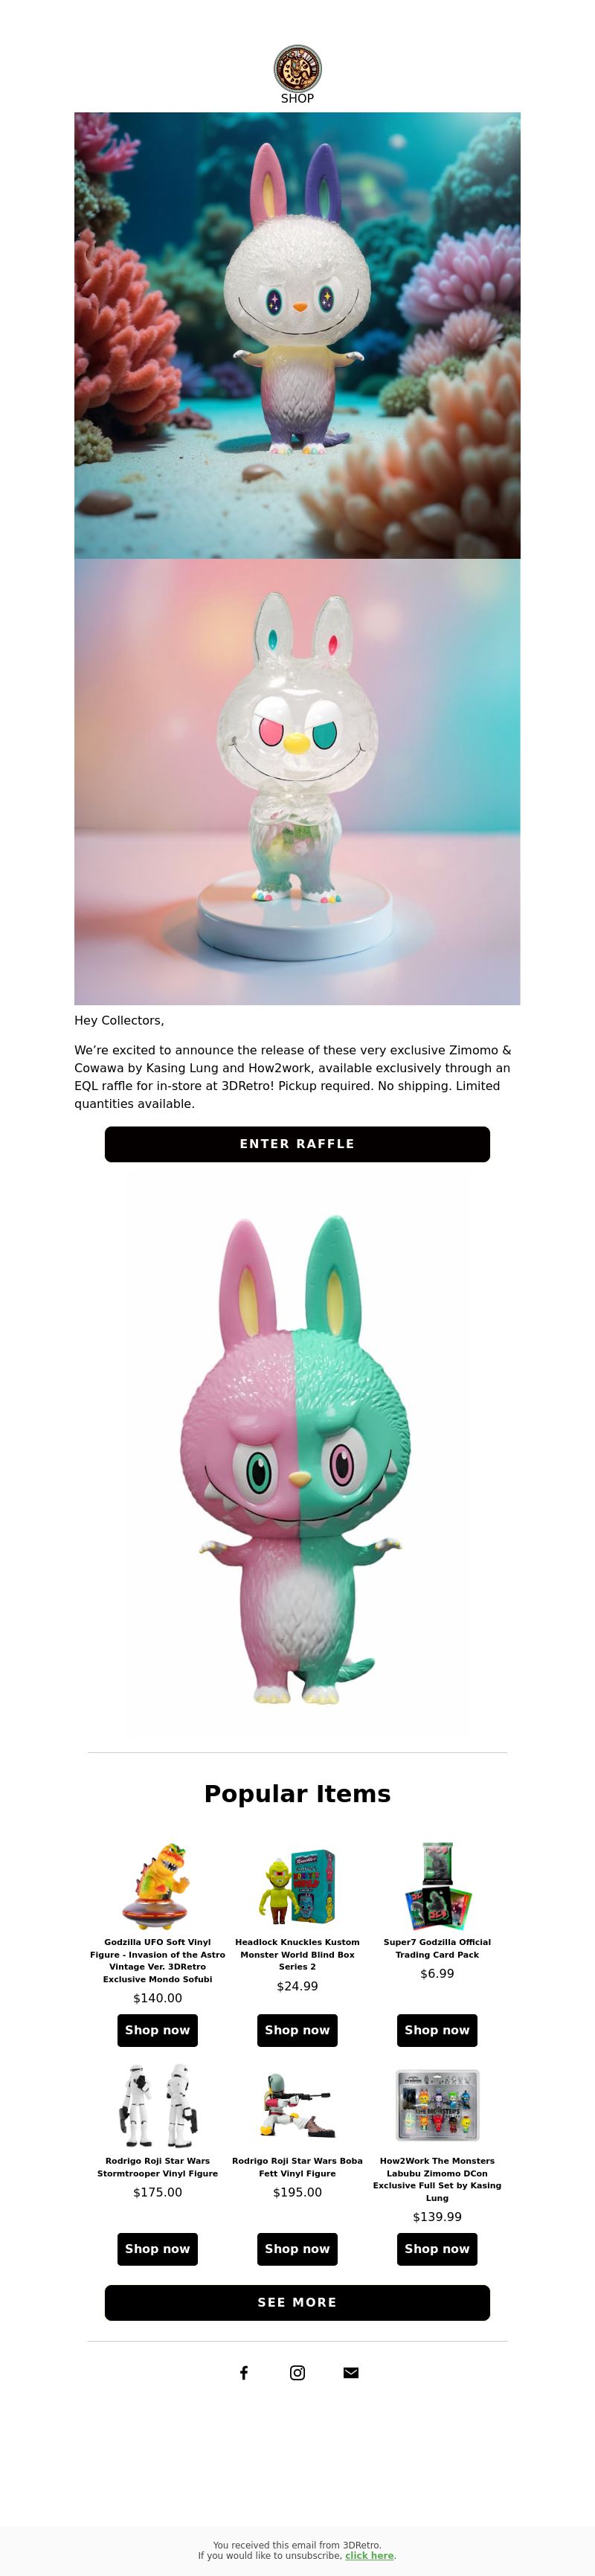Image resolution: width=595 pixels, height=2576 pixels.
Task: Select the Godzilla UFO figure thumbnail
Action: [158, 1886]
